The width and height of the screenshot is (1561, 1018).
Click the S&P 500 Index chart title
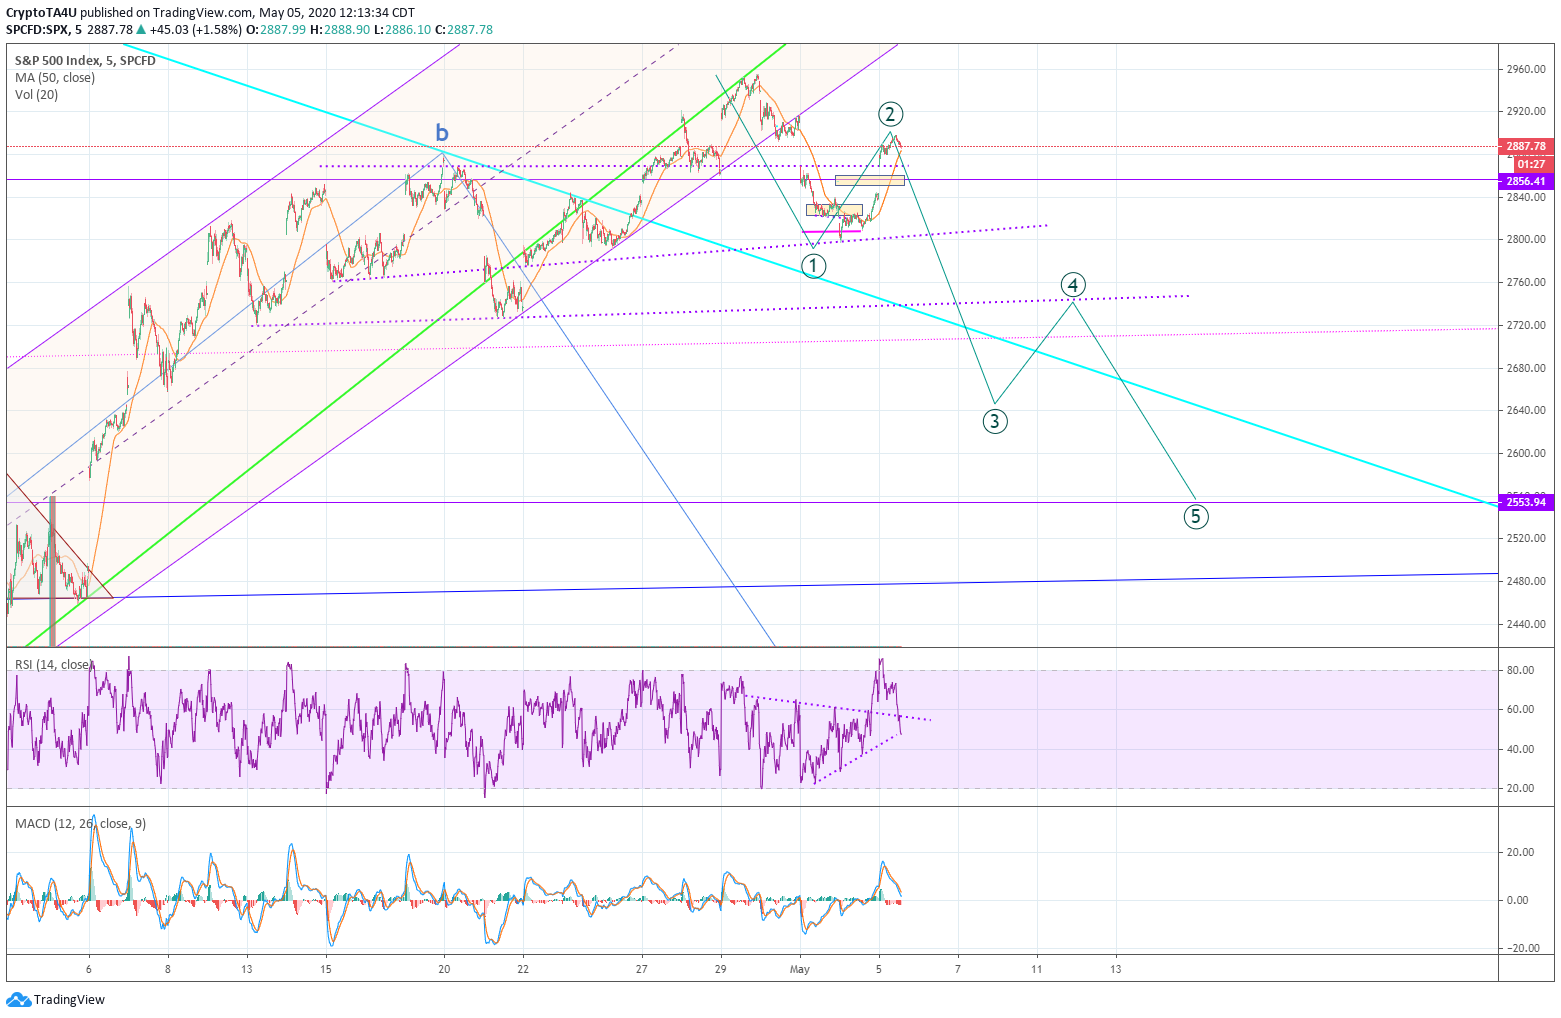pos(85,61)
